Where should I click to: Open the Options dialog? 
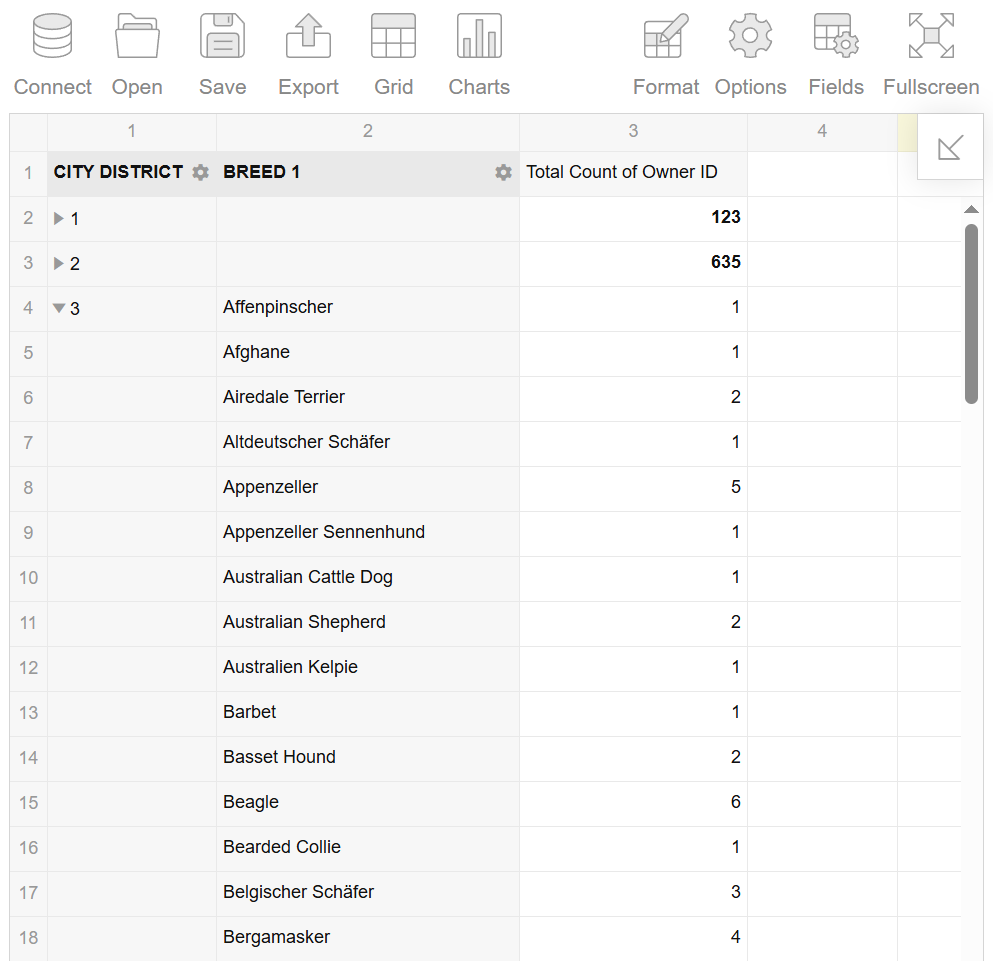(750, 55)
